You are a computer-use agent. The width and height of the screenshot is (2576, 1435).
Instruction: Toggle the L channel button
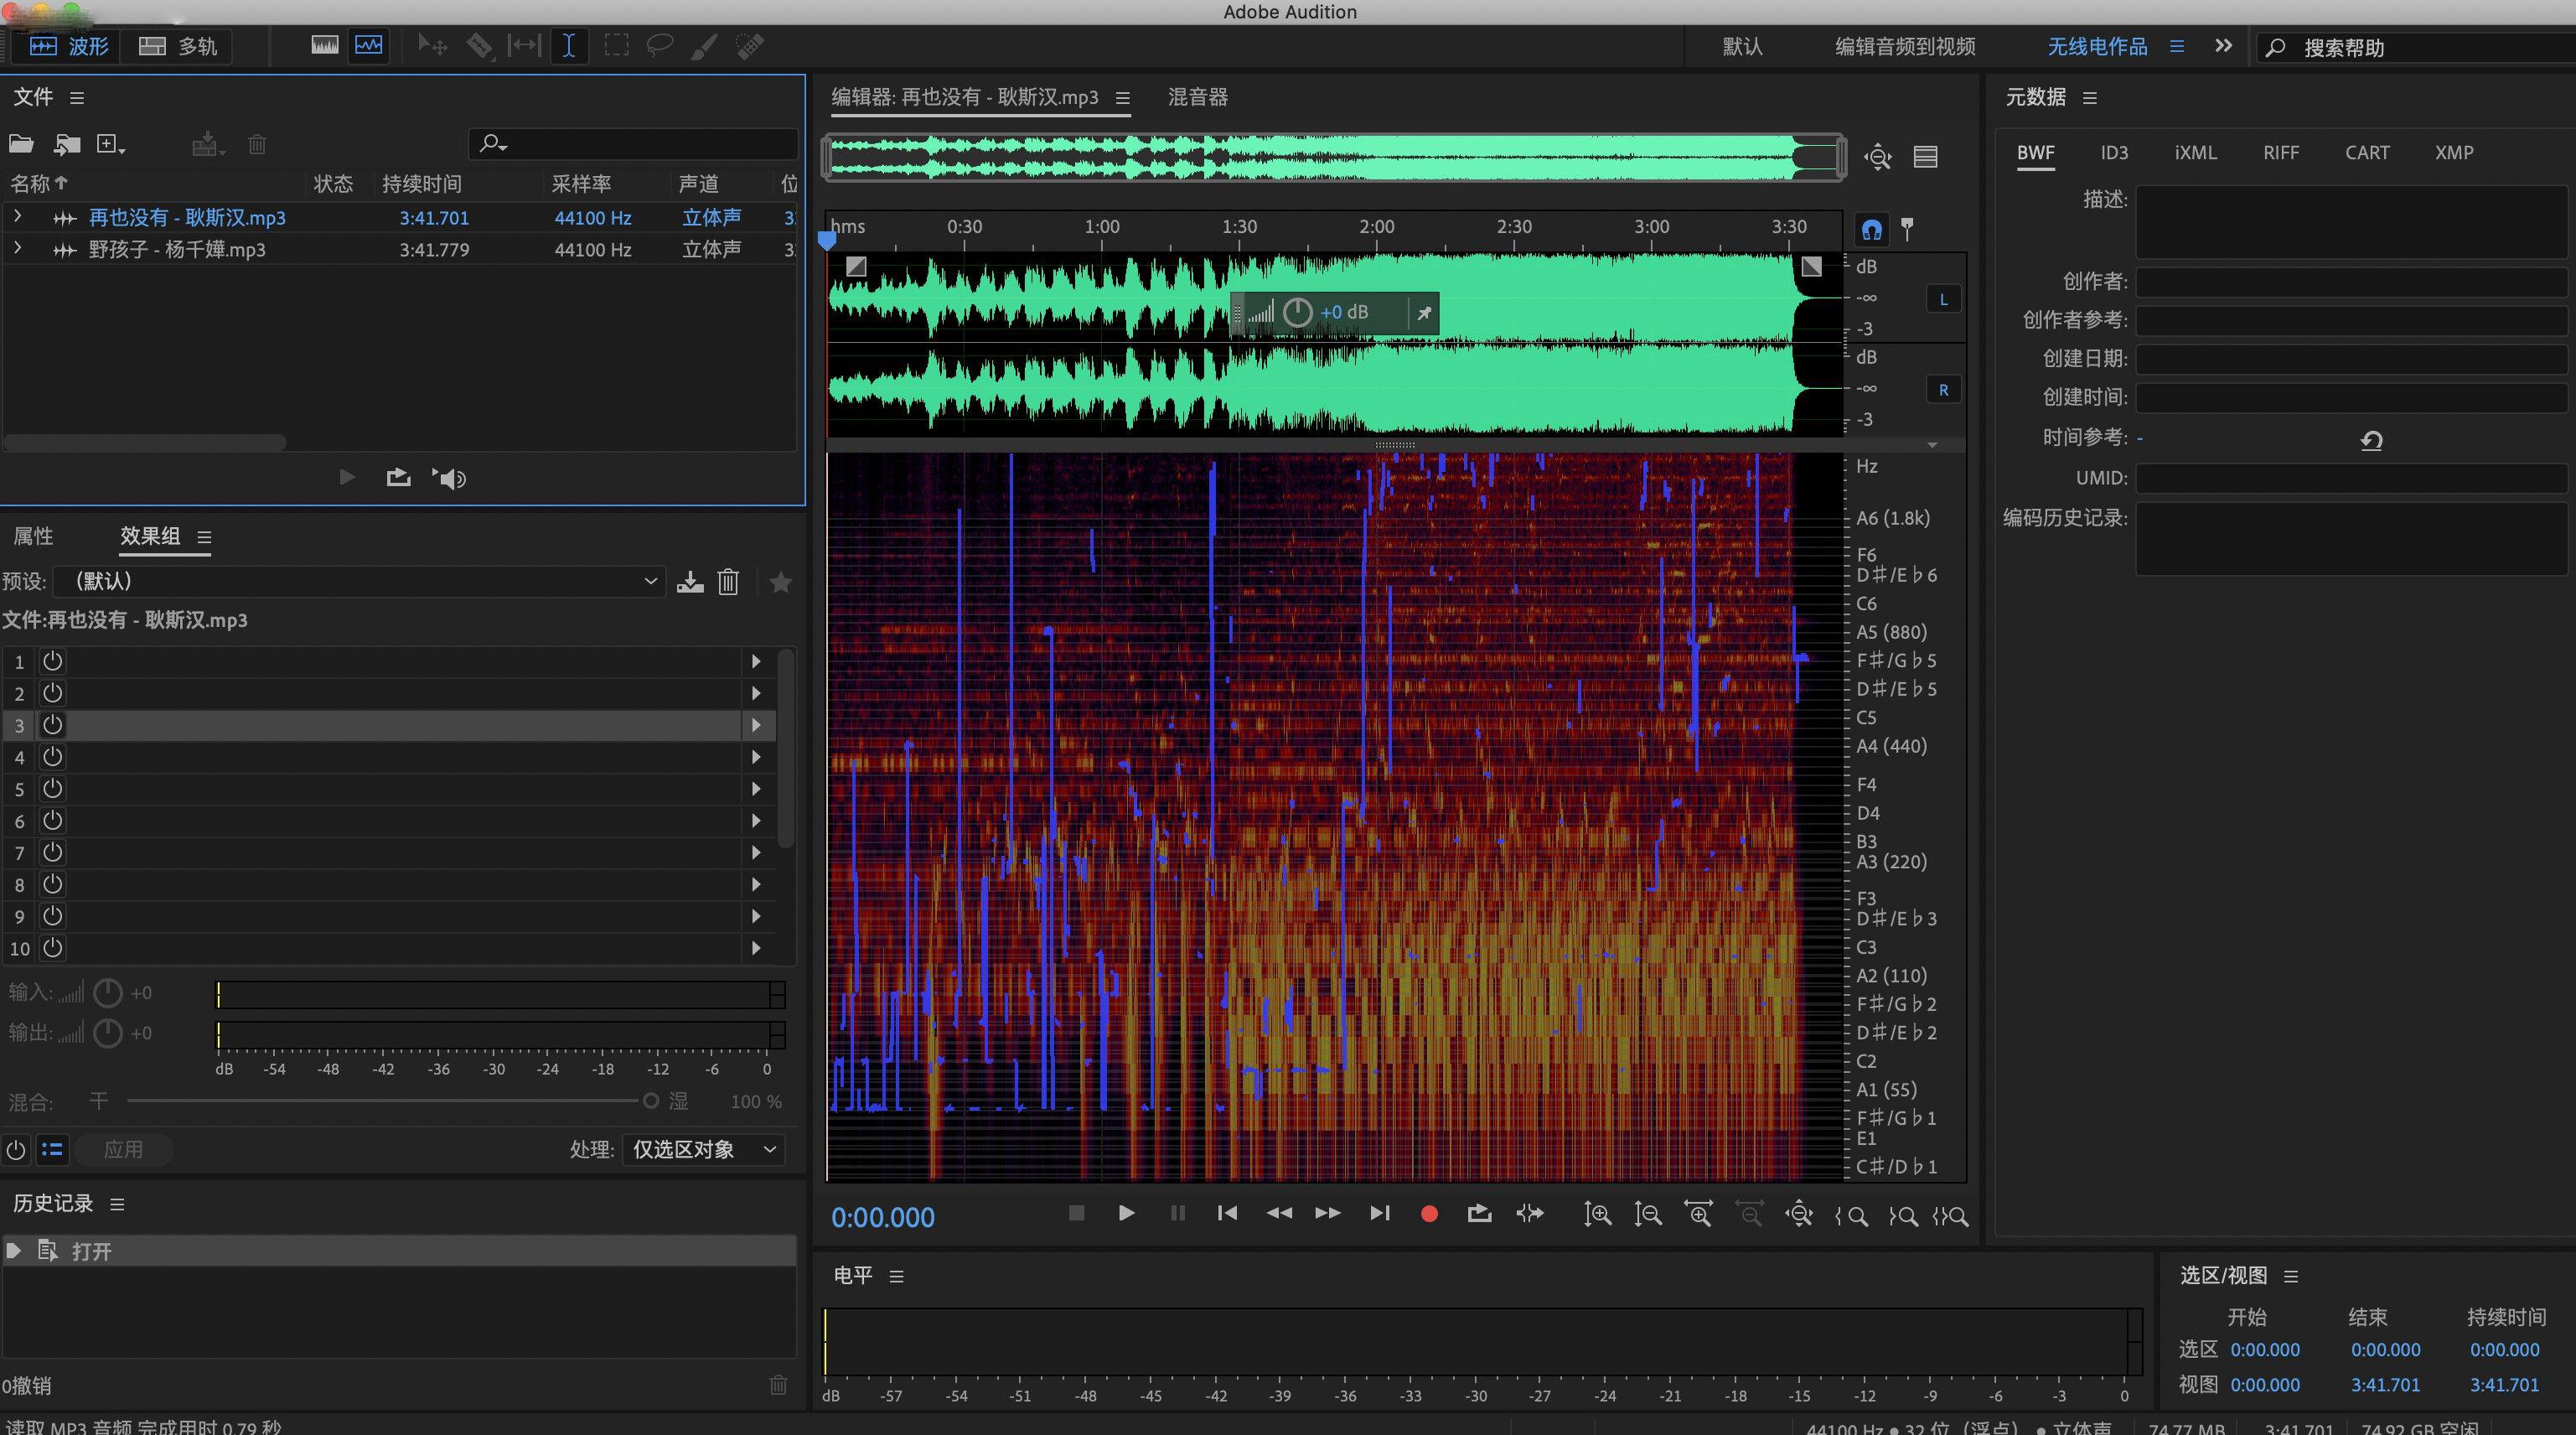pyautogui.click(x=1943, y=298)
